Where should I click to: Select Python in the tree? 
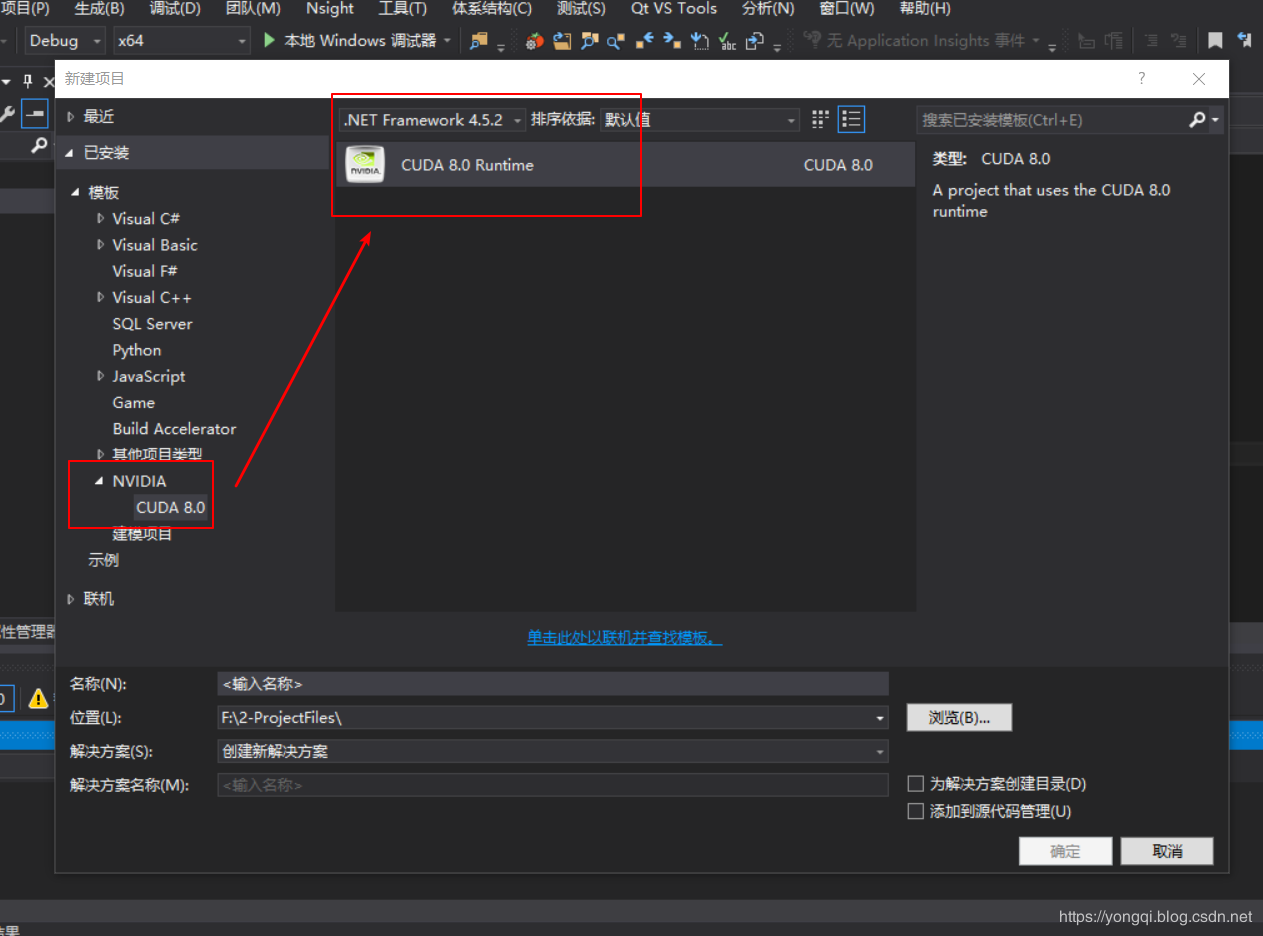137,350
